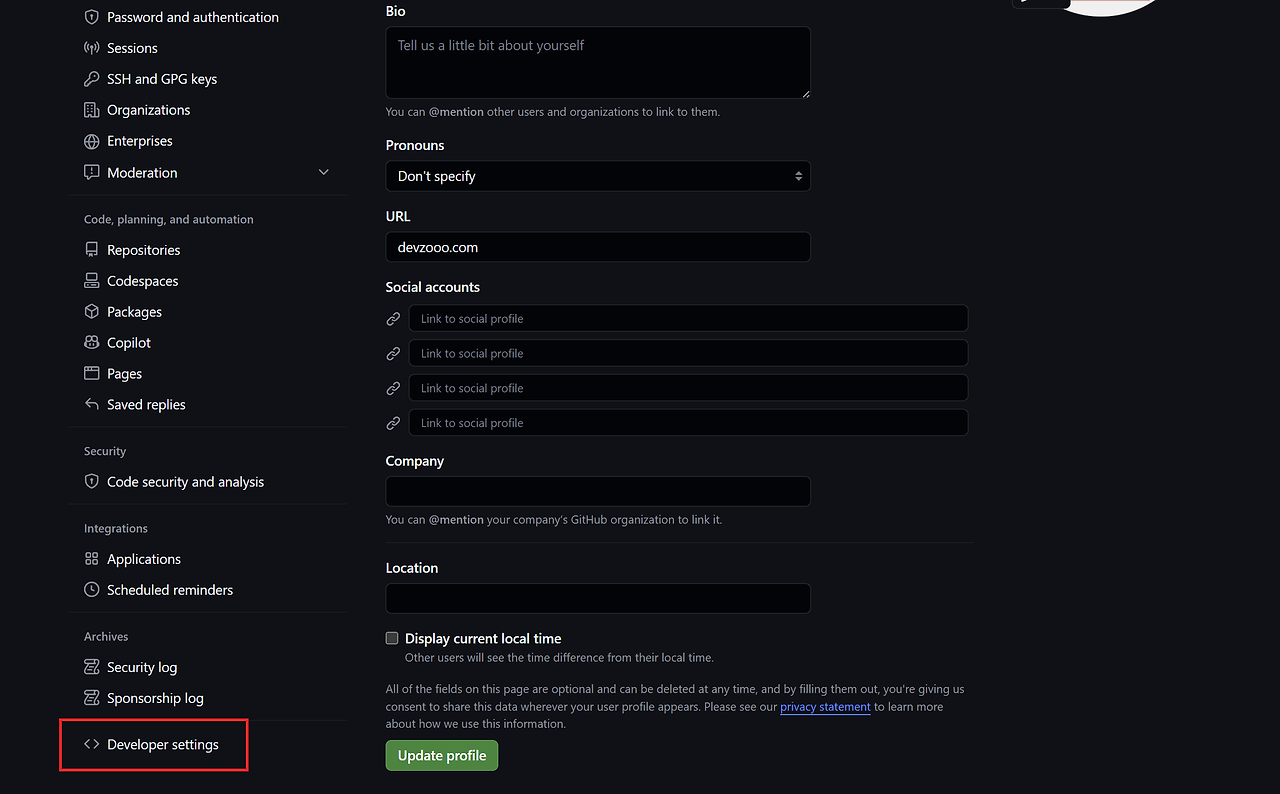The height and width of the screenshot is (794, 1280).
Task: Open the Pronouns dropdown
Action: [x=597, y=175]
